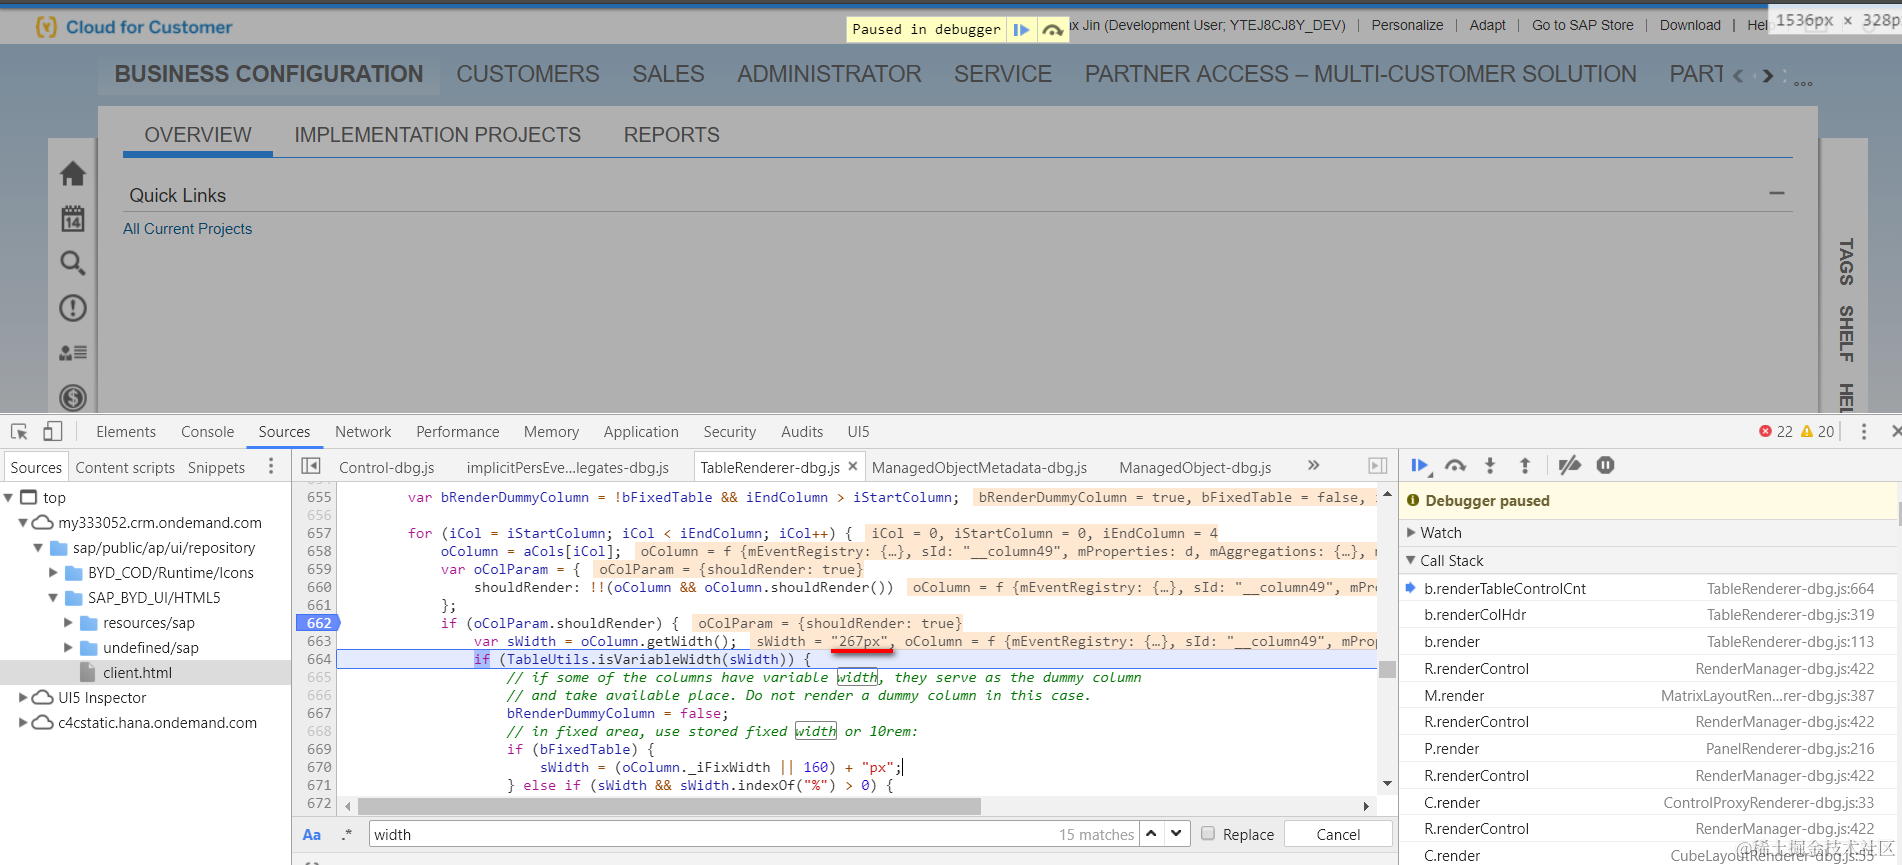Click the red error count indicator
Image resolution: width=1902 pixels, height=865 pixels.
point(1776,431)
